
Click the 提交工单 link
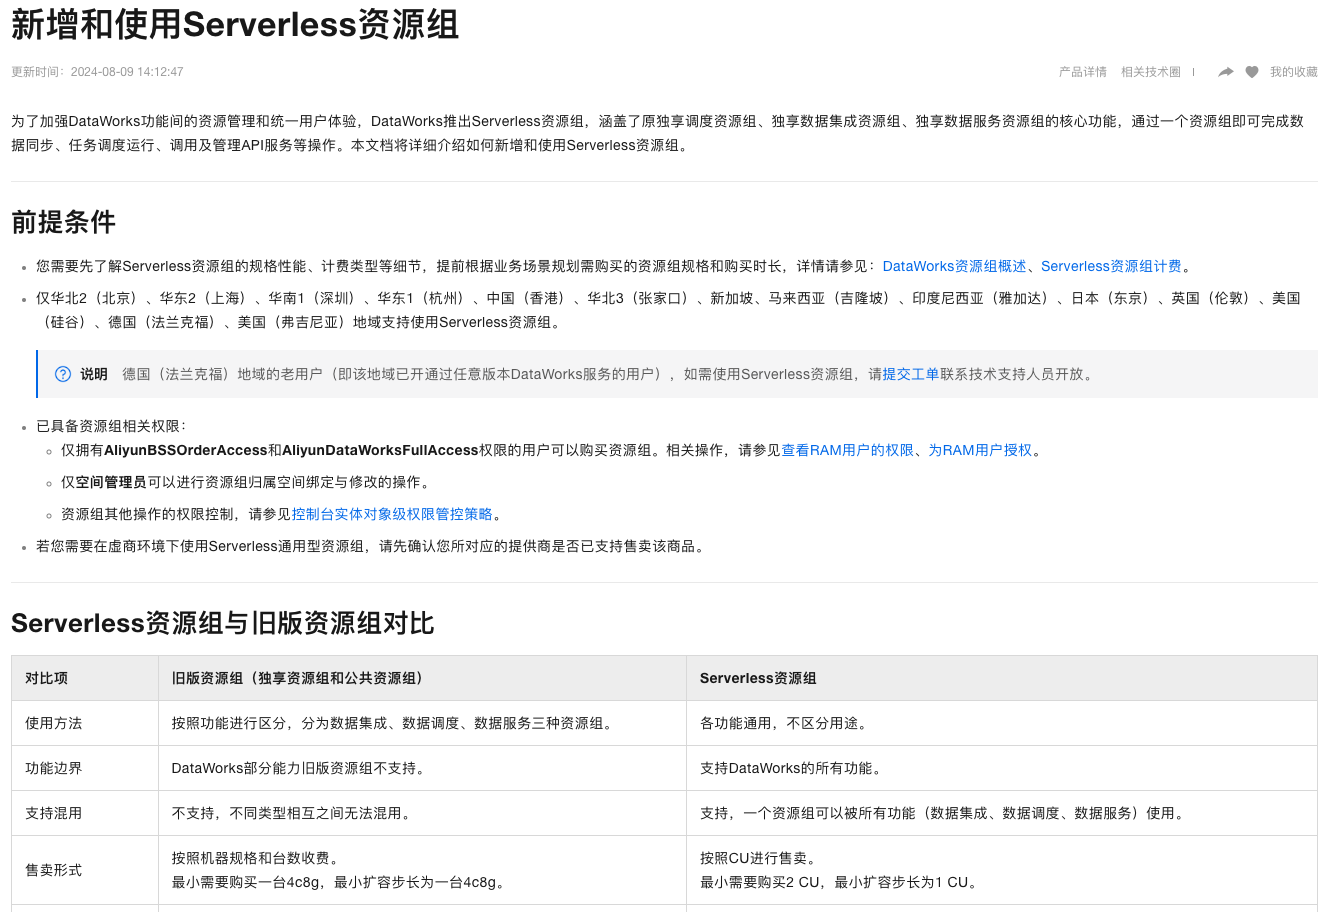coord(911,374)
